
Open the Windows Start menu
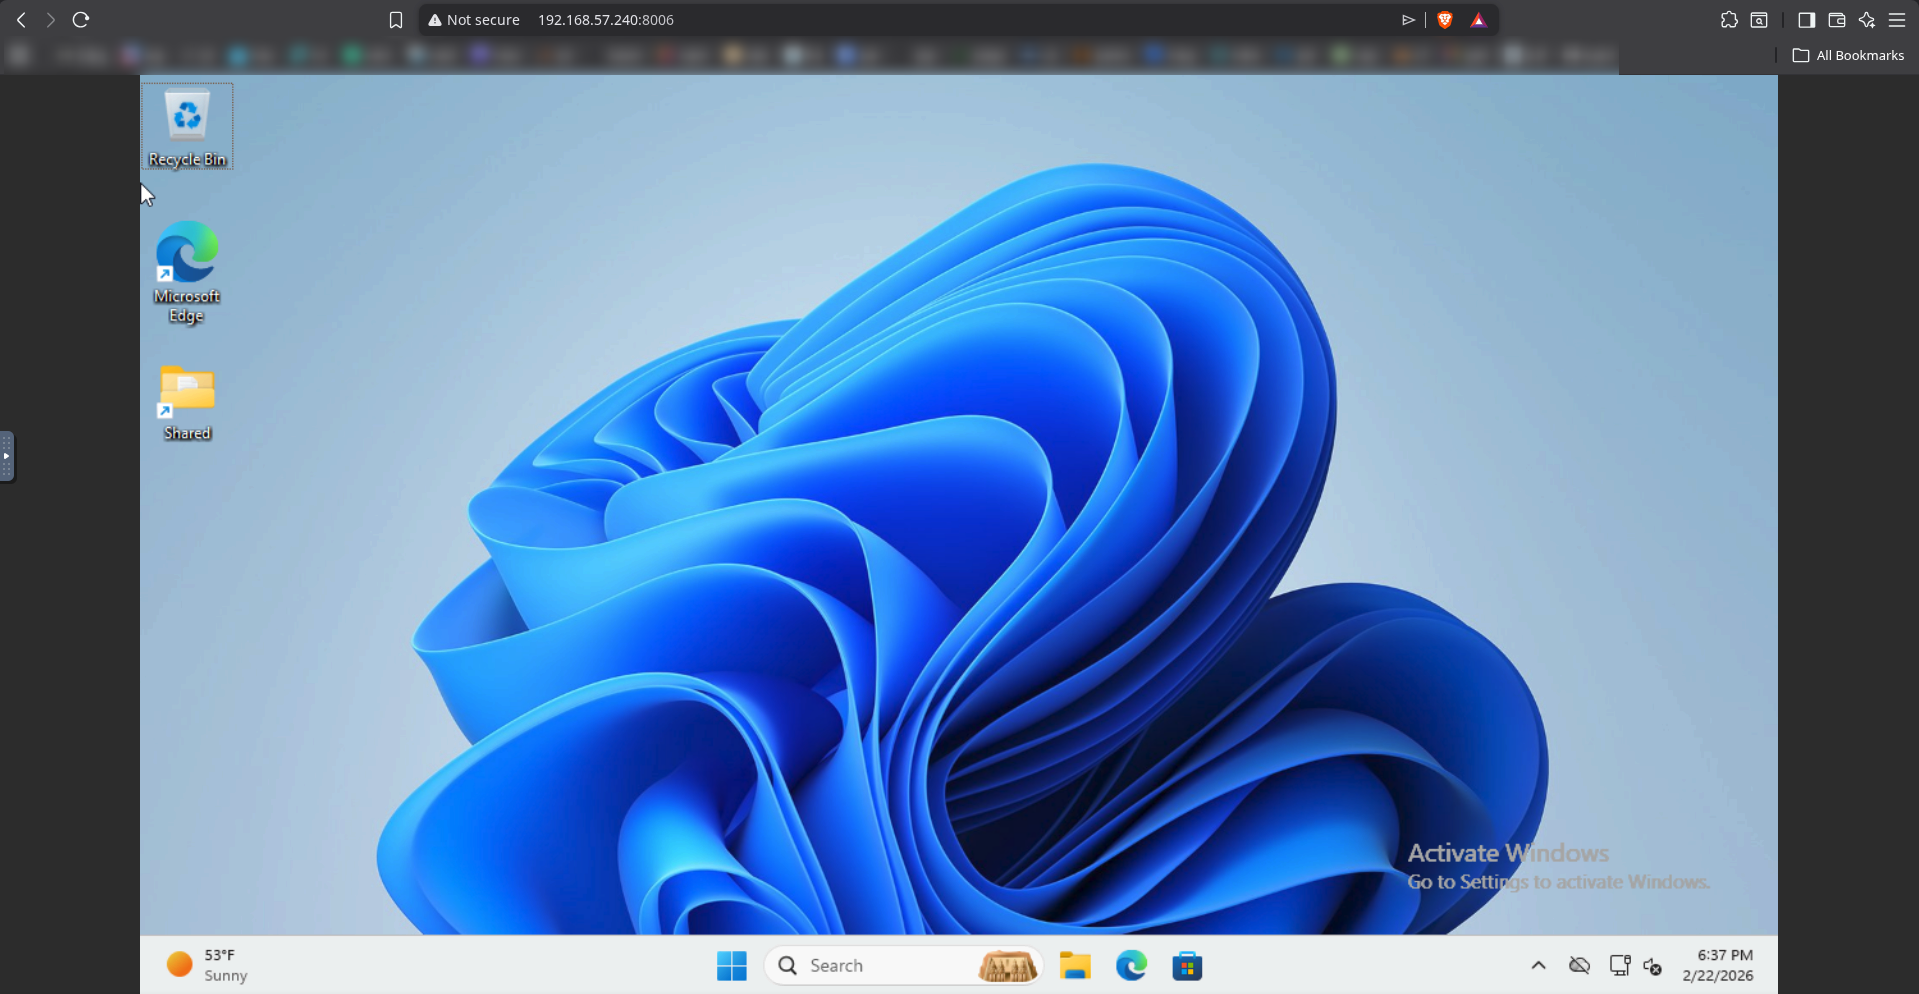point(731,966)
